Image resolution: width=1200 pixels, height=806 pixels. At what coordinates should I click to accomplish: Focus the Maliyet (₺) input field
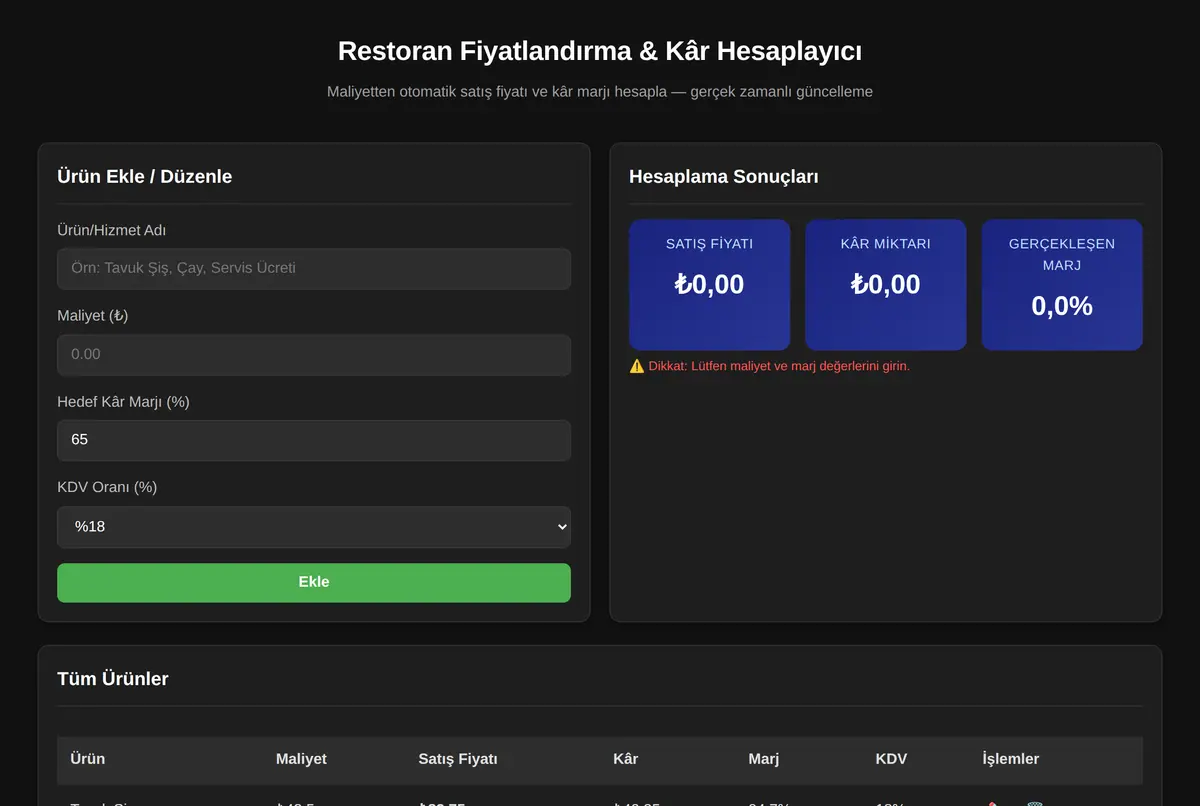(314, 355)
